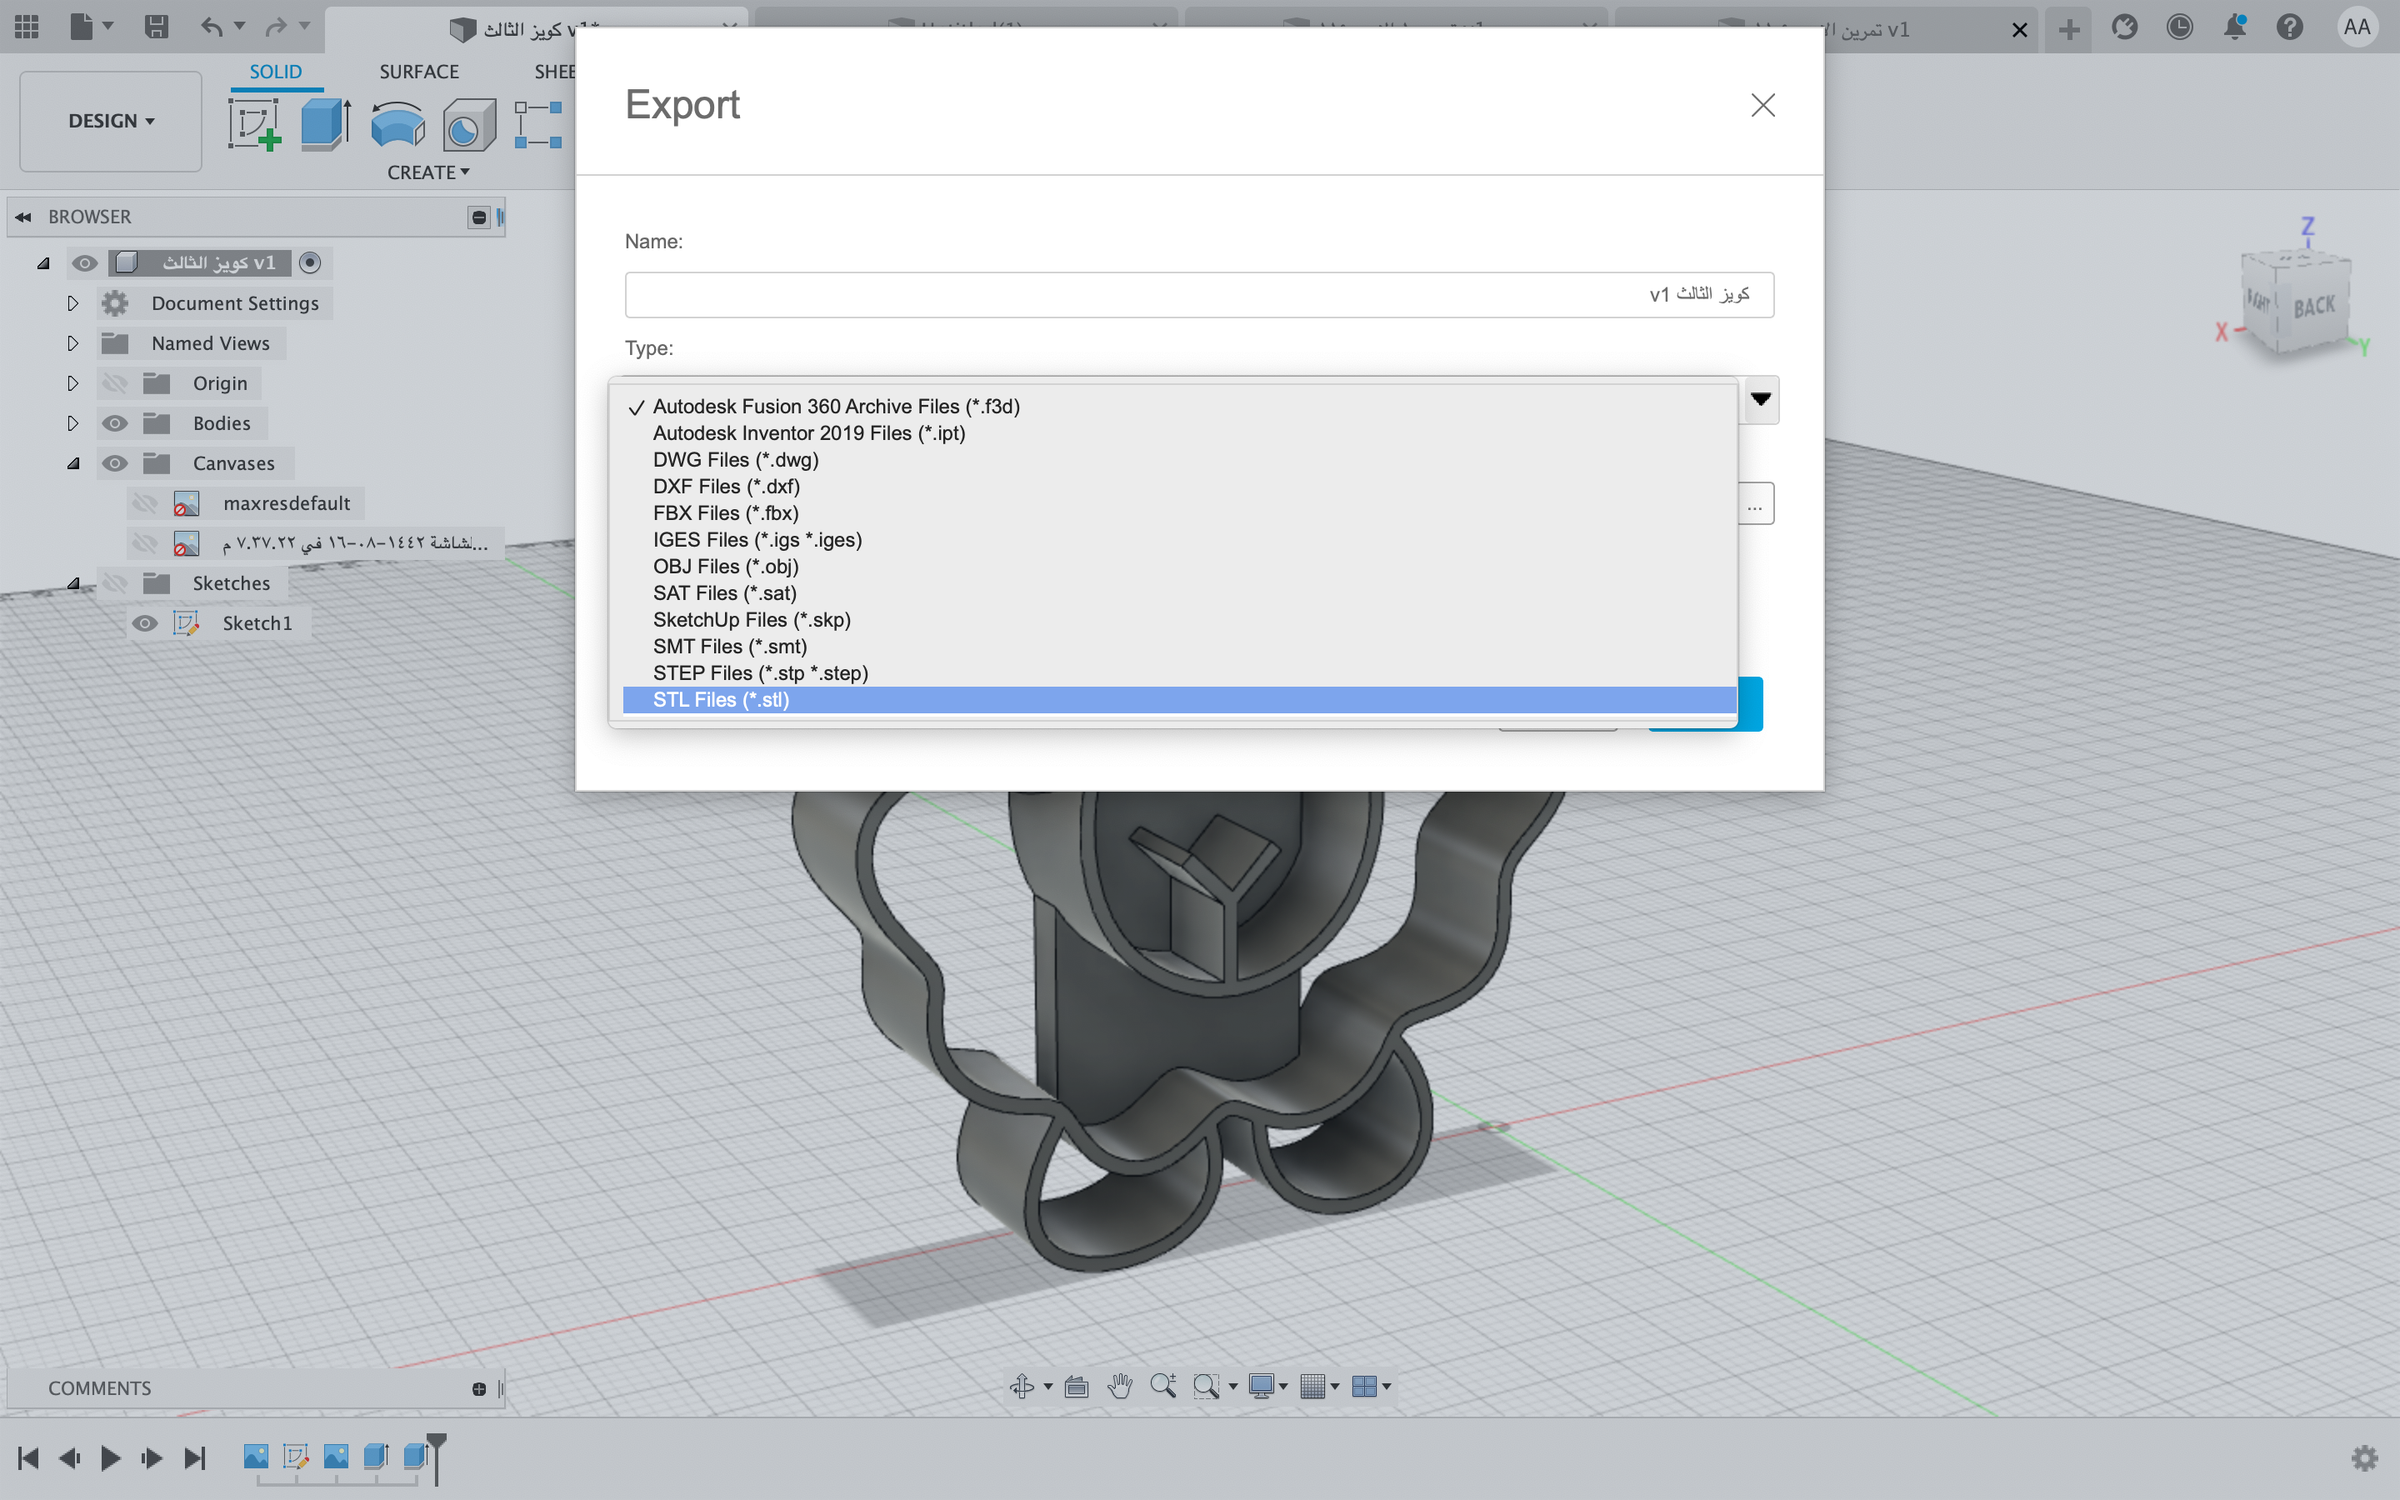Select the Create Sketch tool
This screenshot has width=2400, height=1500.
(x=255, y=124)
